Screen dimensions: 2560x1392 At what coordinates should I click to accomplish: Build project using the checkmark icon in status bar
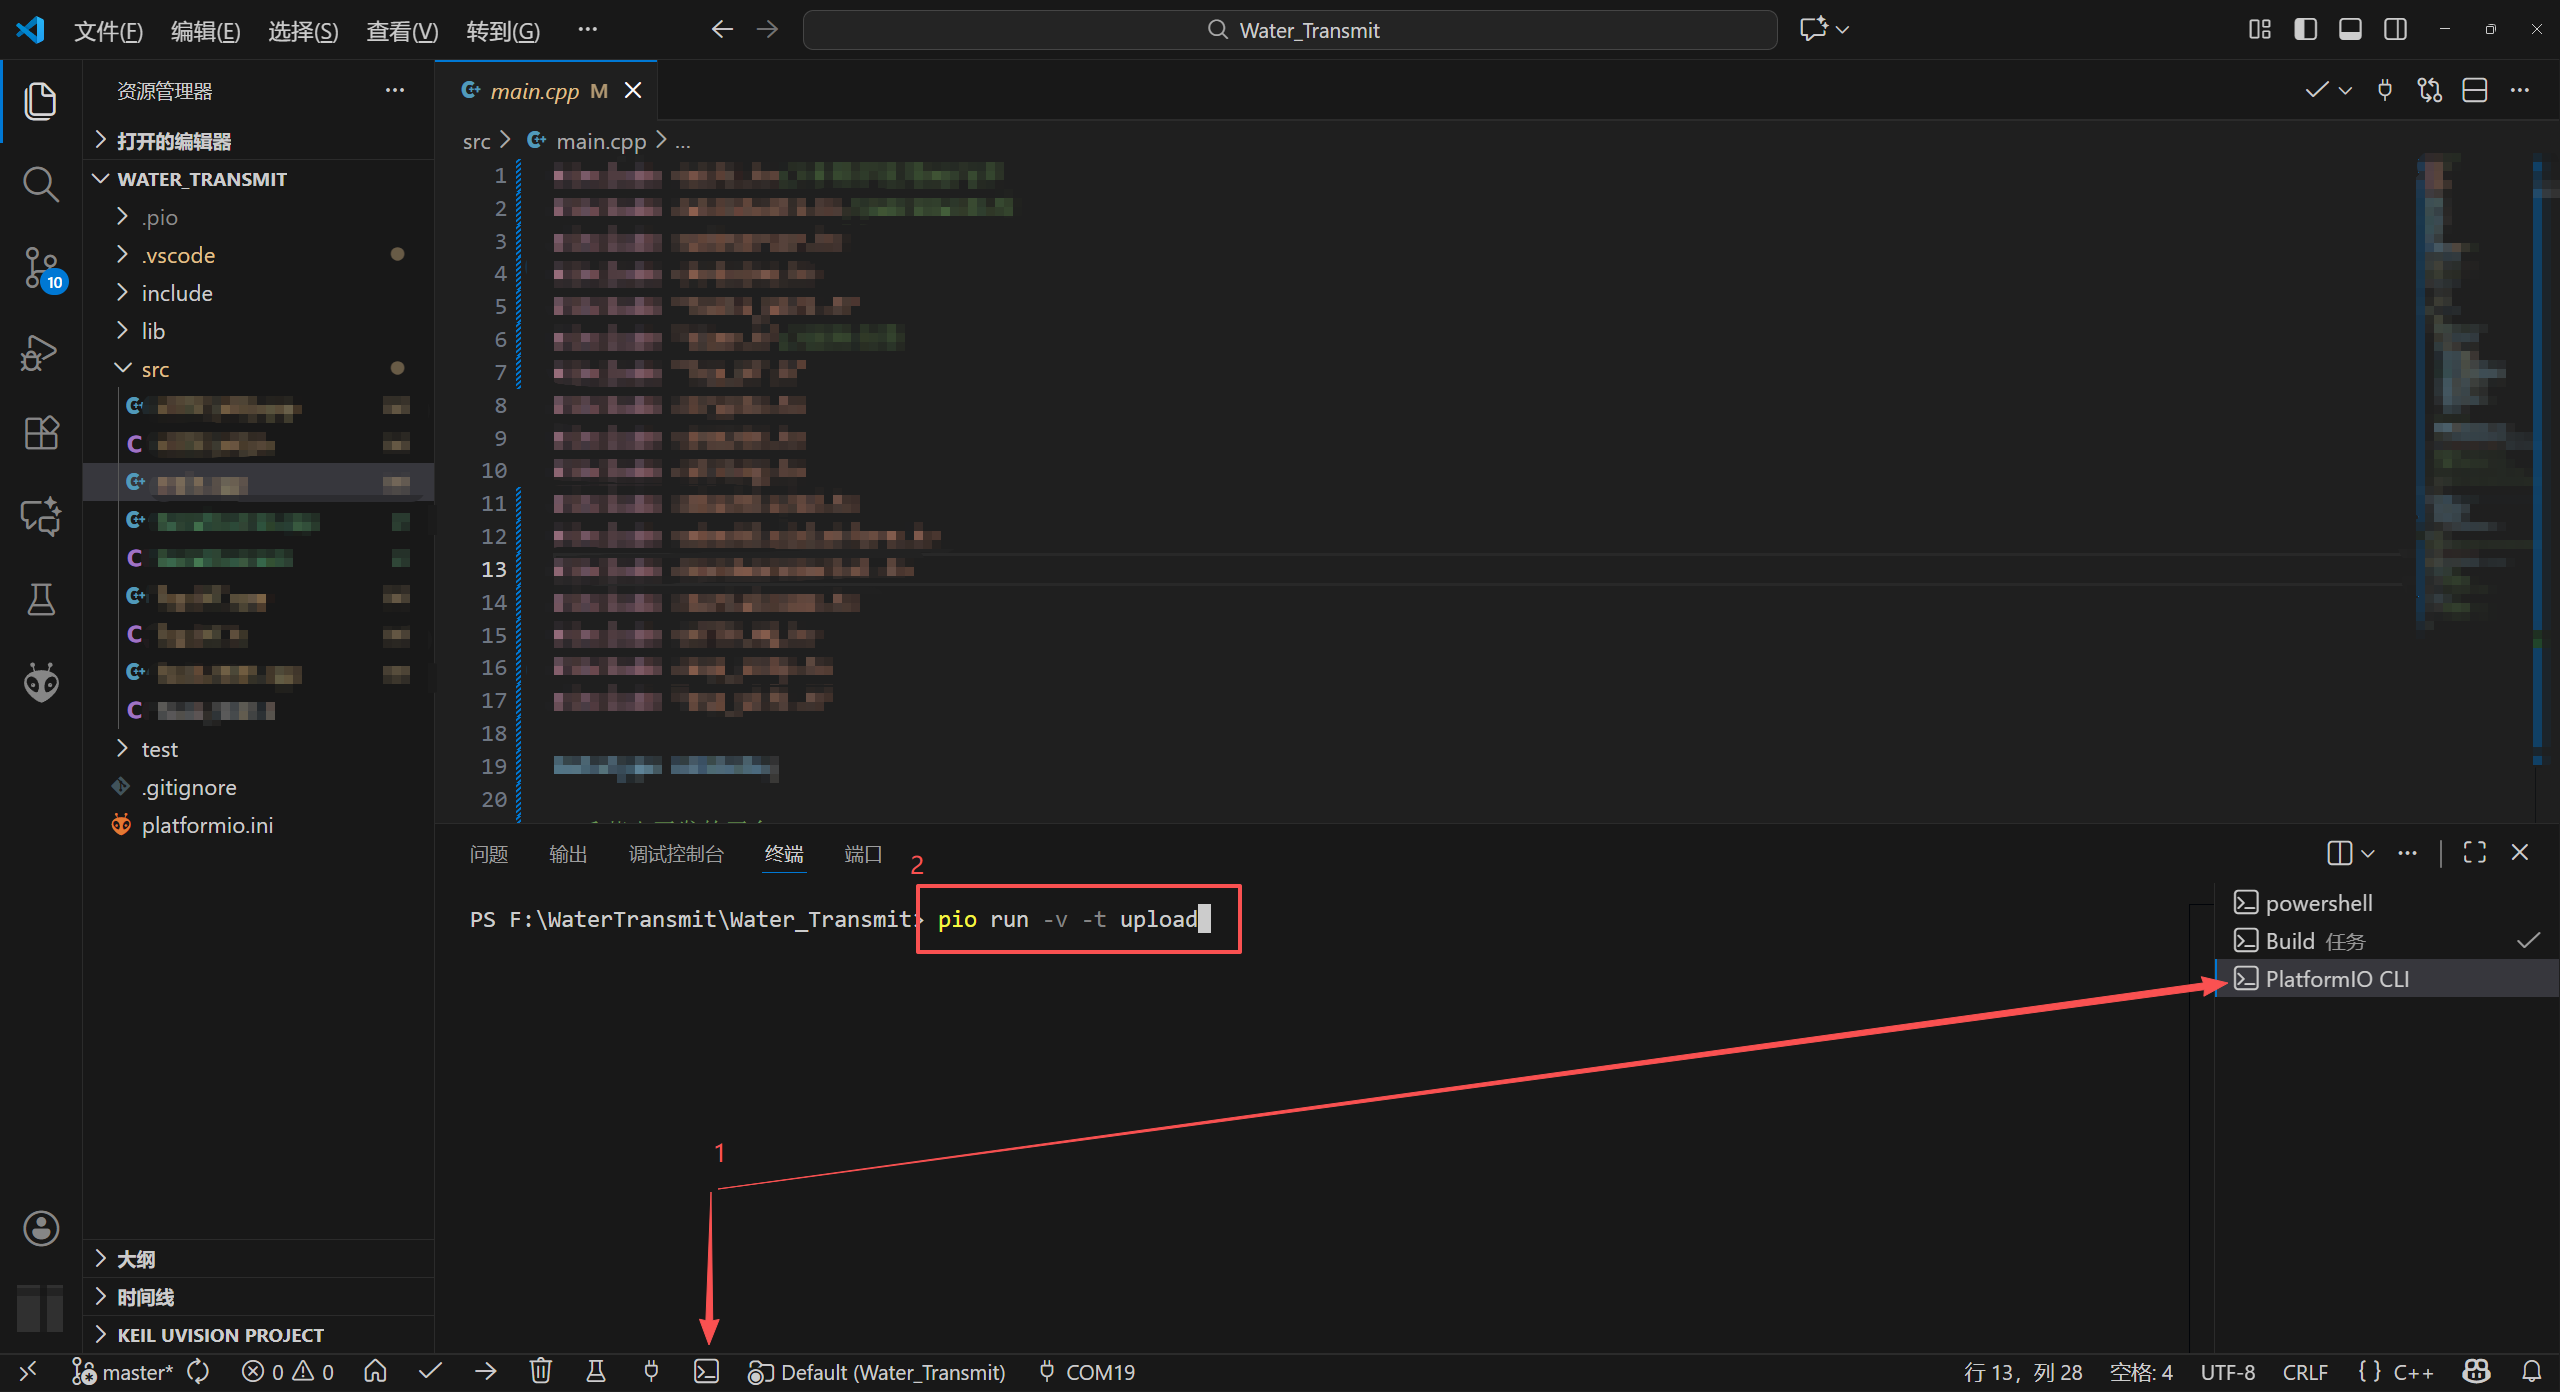(x=430, y=1371)
